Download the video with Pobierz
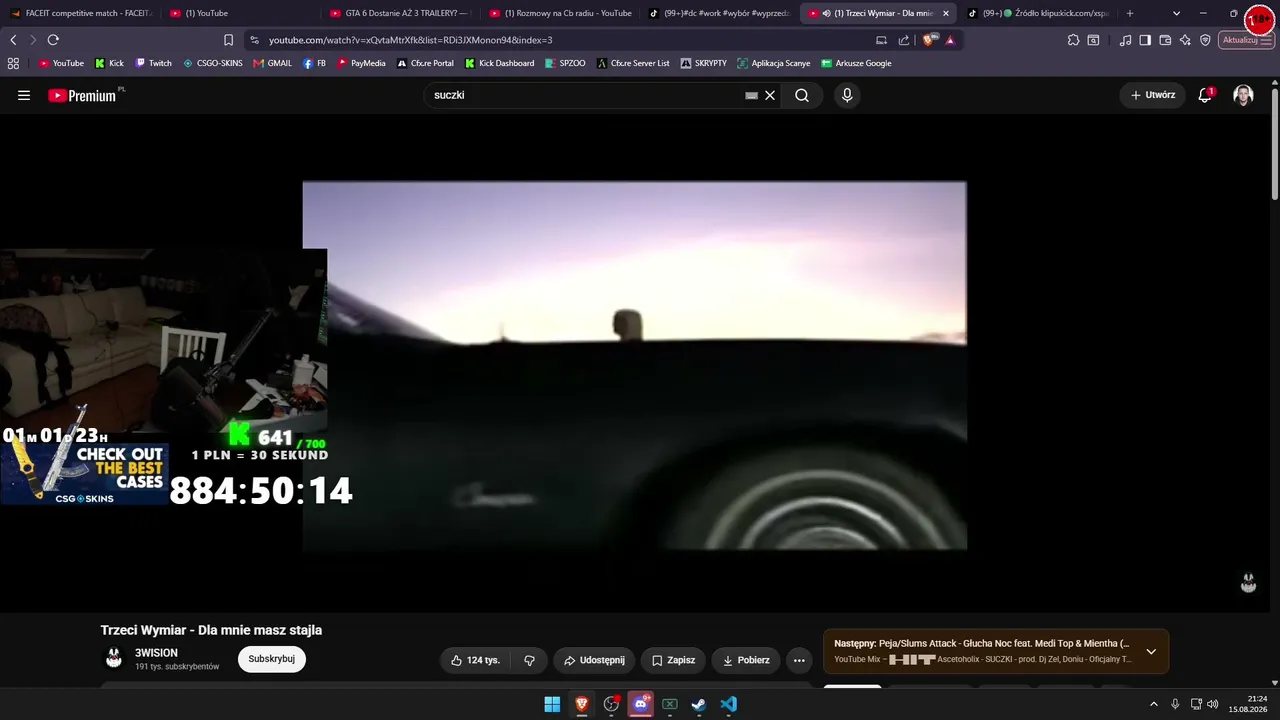Viewport: 1280px width, 720px height. coord(746,660)
